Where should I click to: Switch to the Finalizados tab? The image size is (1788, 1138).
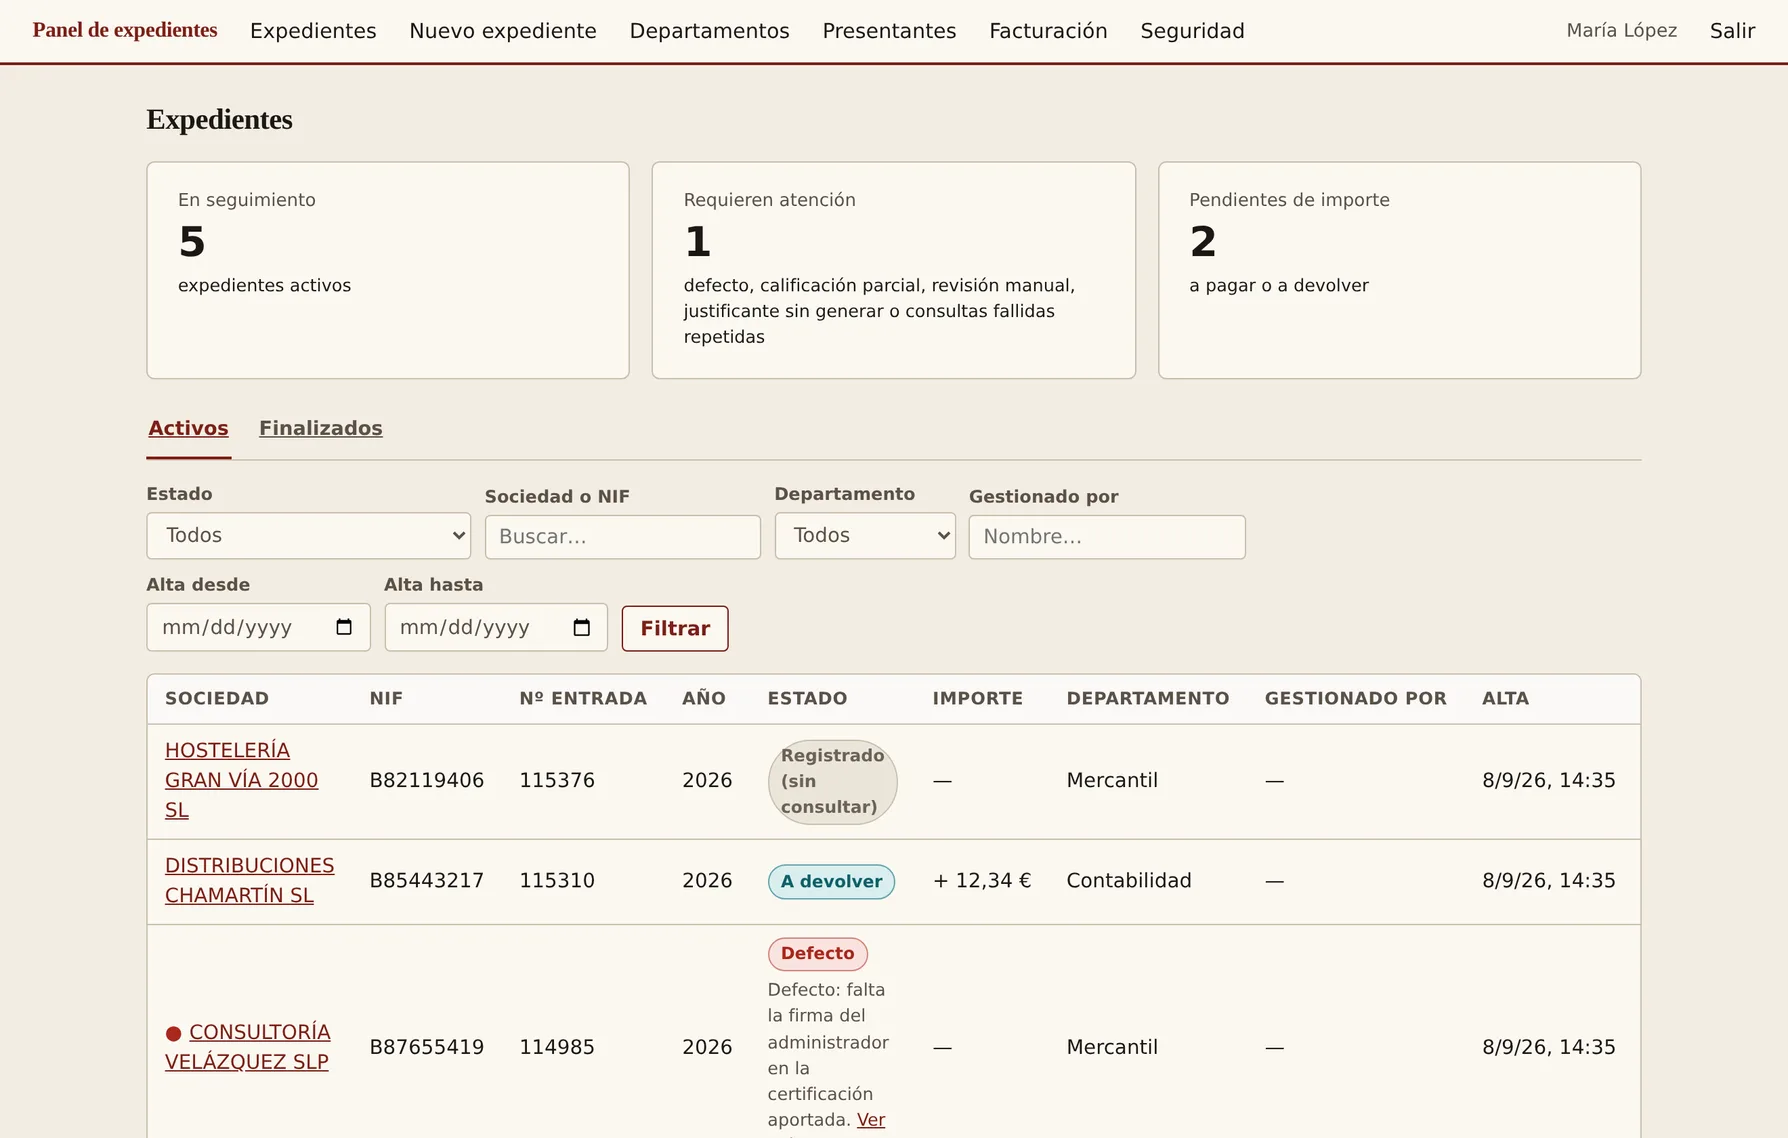pyautogui.click(x=321, y=428)
